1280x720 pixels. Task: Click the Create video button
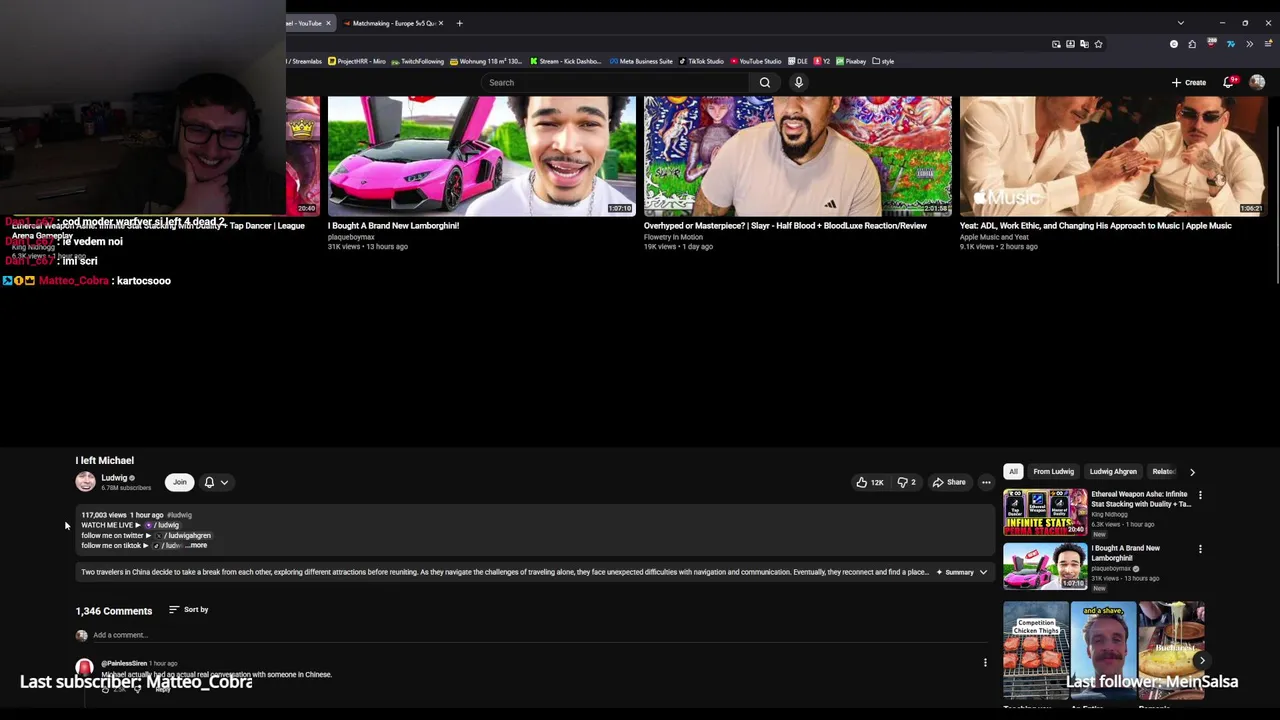point(1189,83)
